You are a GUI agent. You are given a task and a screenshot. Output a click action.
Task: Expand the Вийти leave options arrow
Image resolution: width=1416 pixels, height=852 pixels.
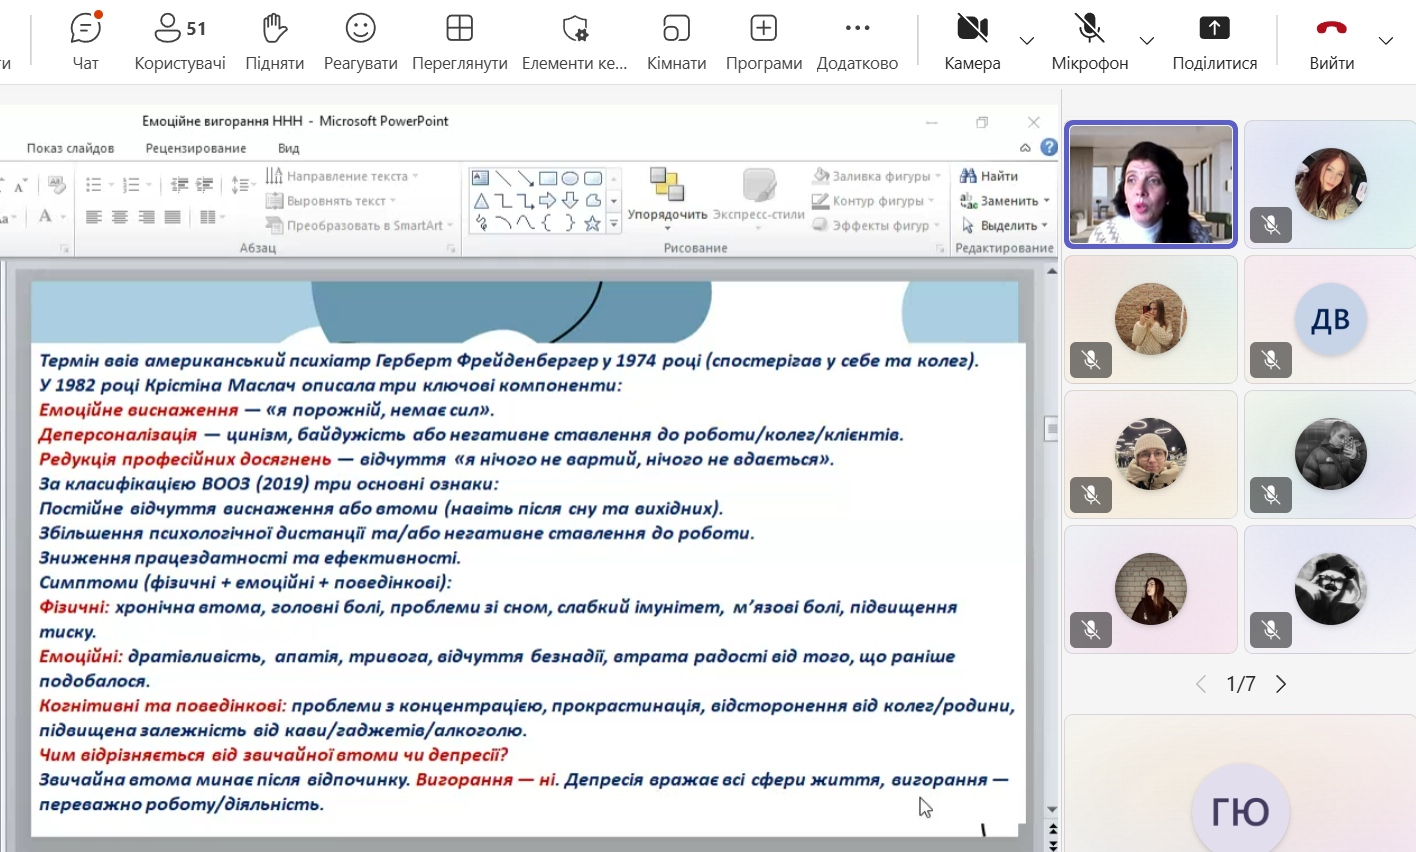[x=1386, y=41]
